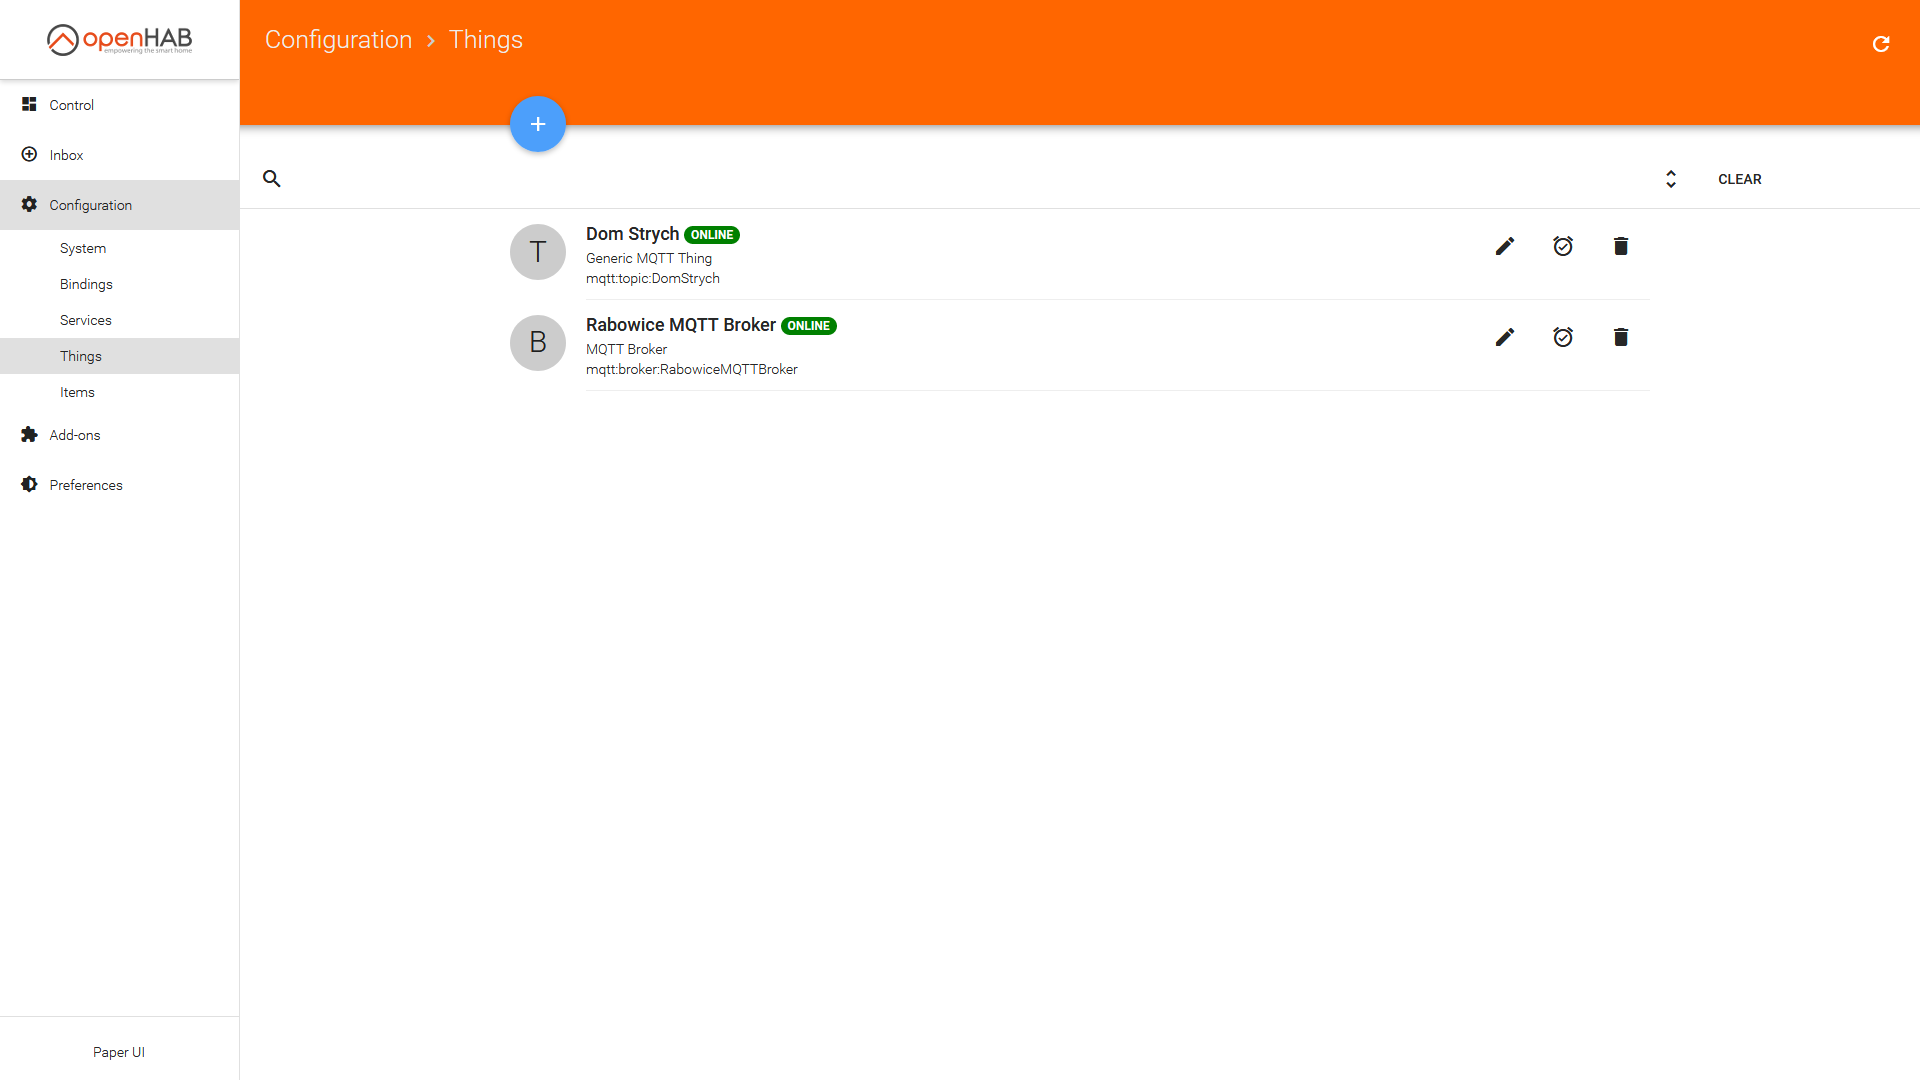Open the alarm clock action for Rabowice MQTT Broker
1920x1080 pixels.
(1563, 337)
